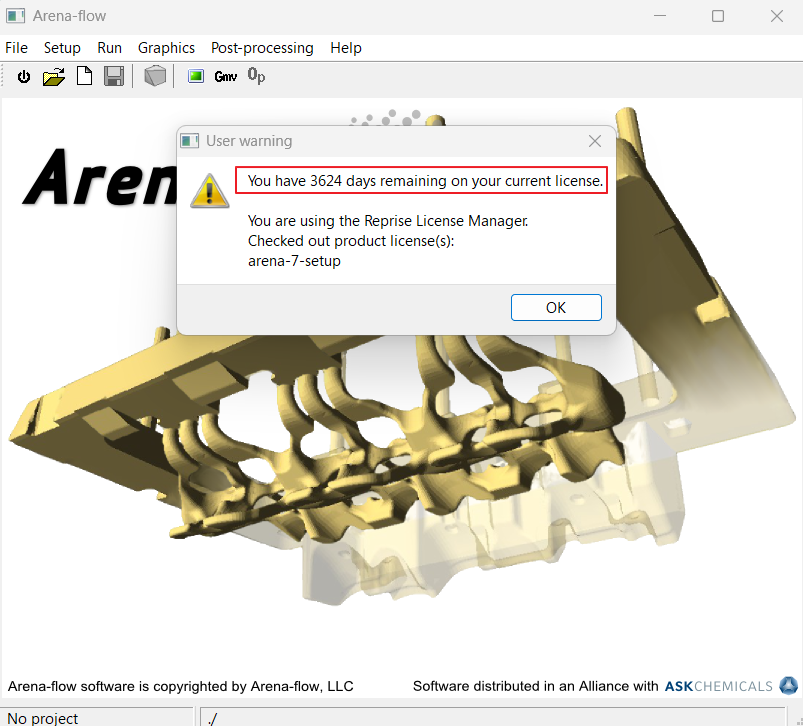The height and width of the screenshot is (726, 803).
Task: Click the arena-7-setup license name
Action: click(x=294, y=261)
